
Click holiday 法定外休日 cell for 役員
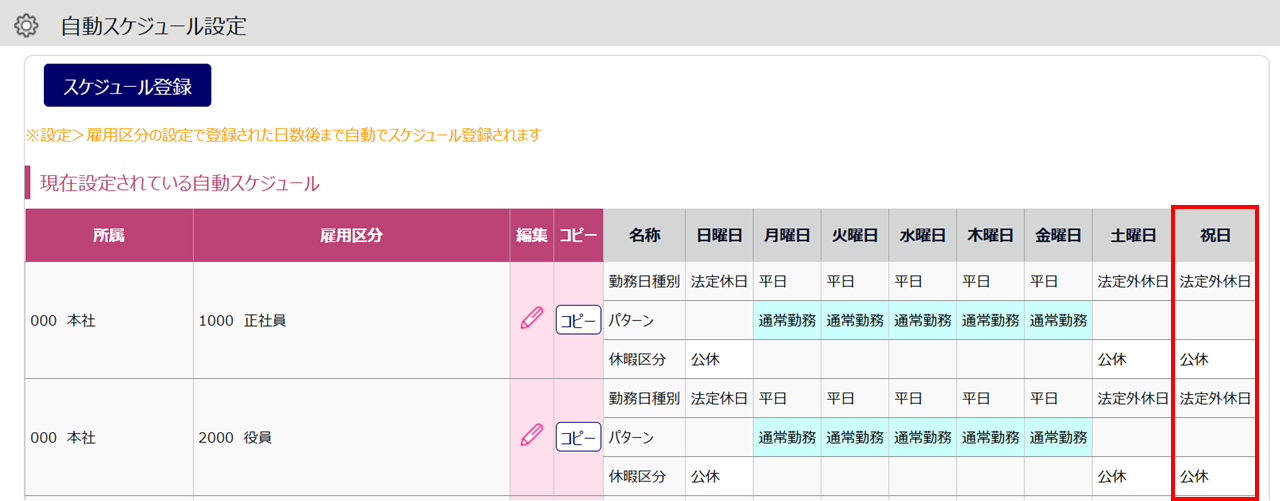1215,398
